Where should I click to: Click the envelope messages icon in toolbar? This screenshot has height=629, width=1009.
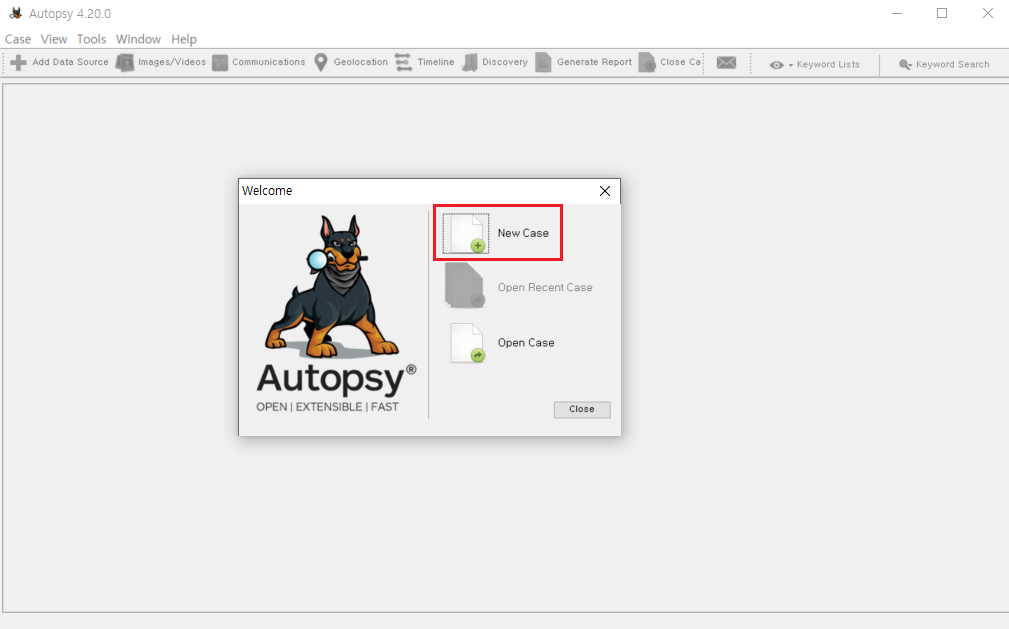coord(727,62)
